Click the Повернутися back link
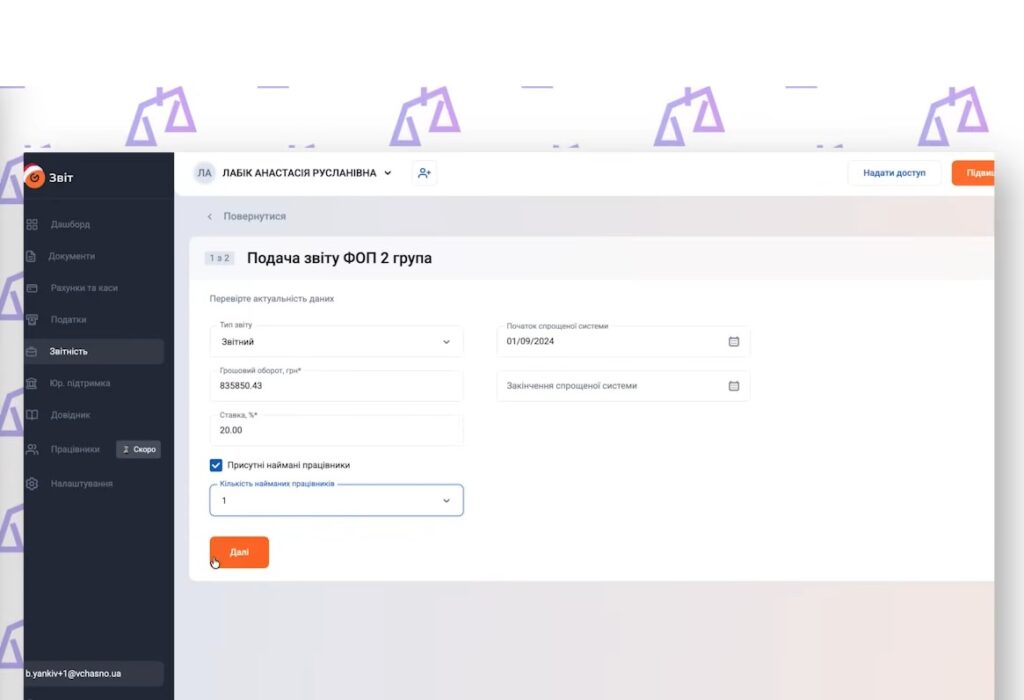 pos(254,216)
